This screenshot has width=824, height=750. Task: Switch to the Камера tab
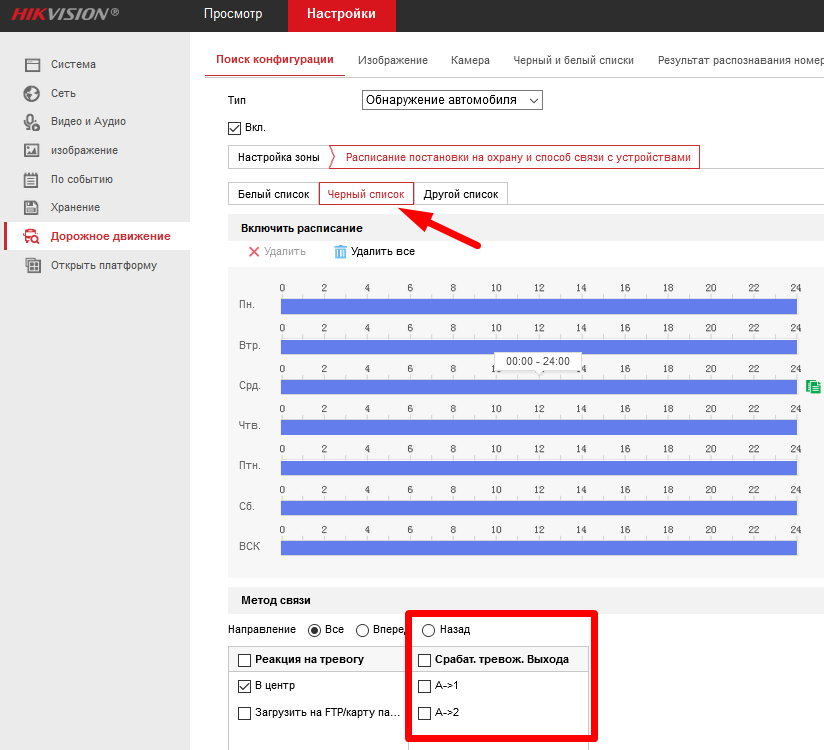470,60
